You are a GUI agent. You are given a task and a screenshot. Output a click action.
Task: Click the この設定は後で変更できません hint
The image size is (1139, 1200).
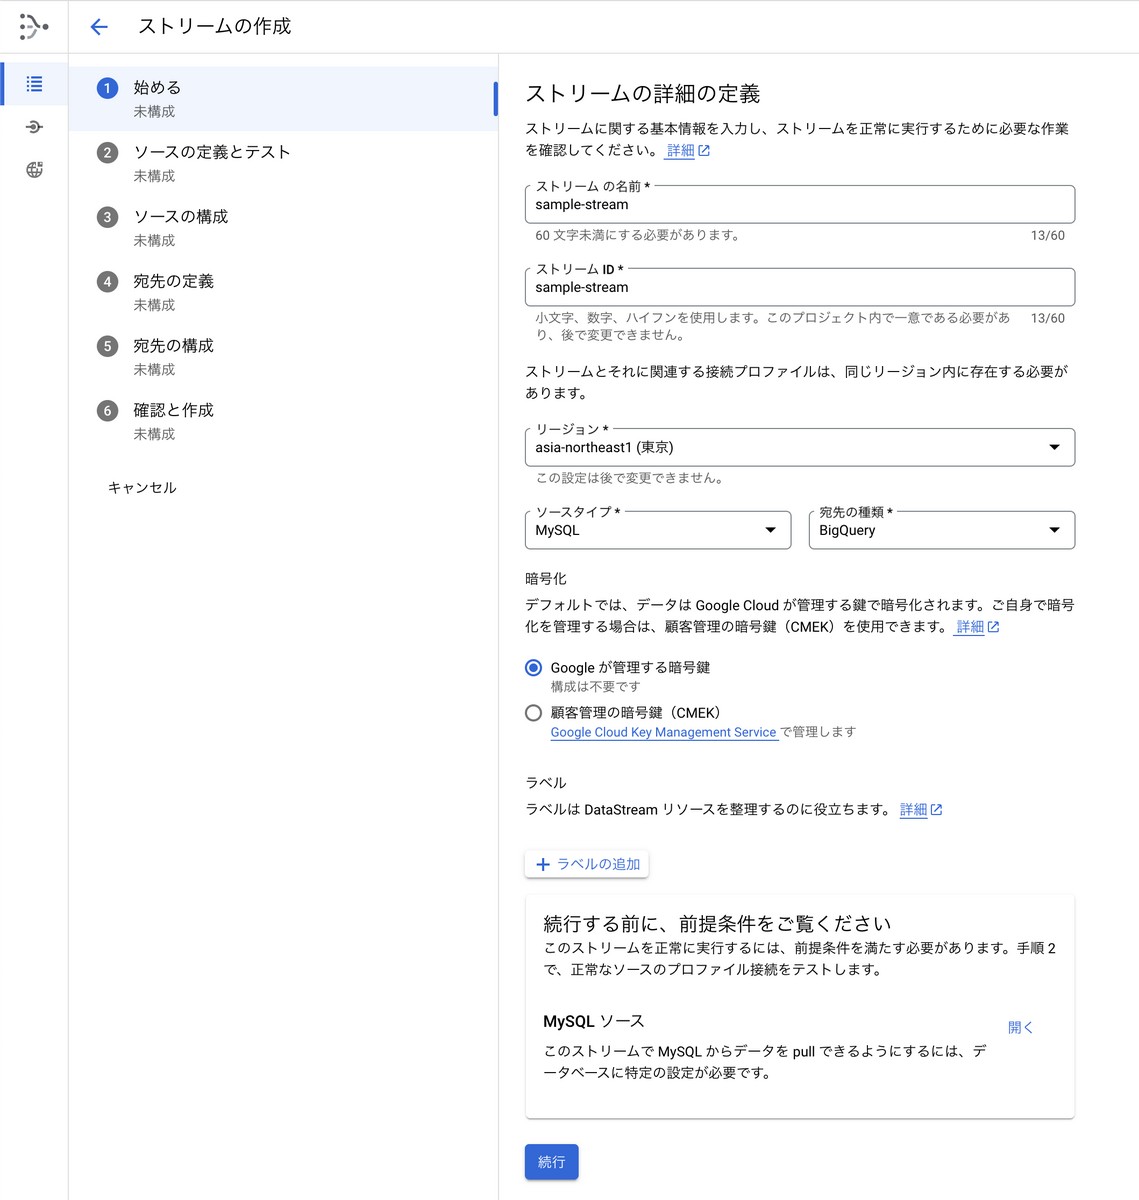(632, 478)
